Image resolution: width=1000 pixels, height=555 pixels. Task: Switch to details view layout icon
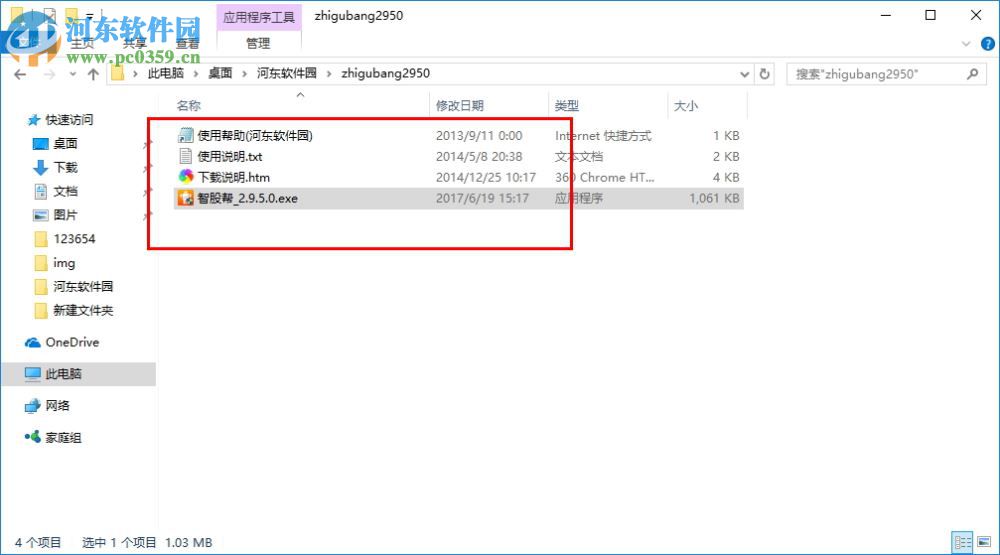coord(962,542)
